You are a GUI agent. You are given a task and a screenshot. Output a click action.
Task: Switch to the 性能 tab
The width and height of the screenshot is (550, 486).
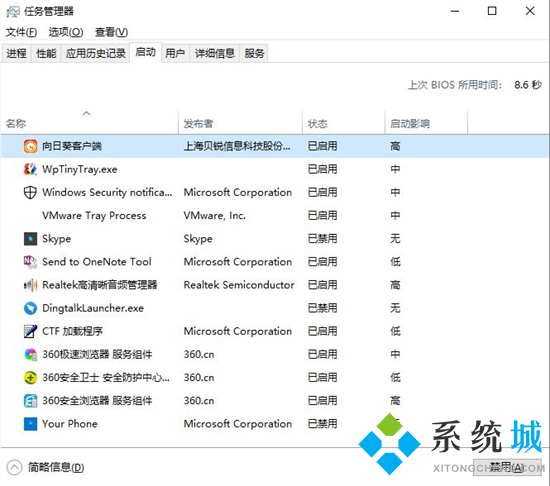46,53
